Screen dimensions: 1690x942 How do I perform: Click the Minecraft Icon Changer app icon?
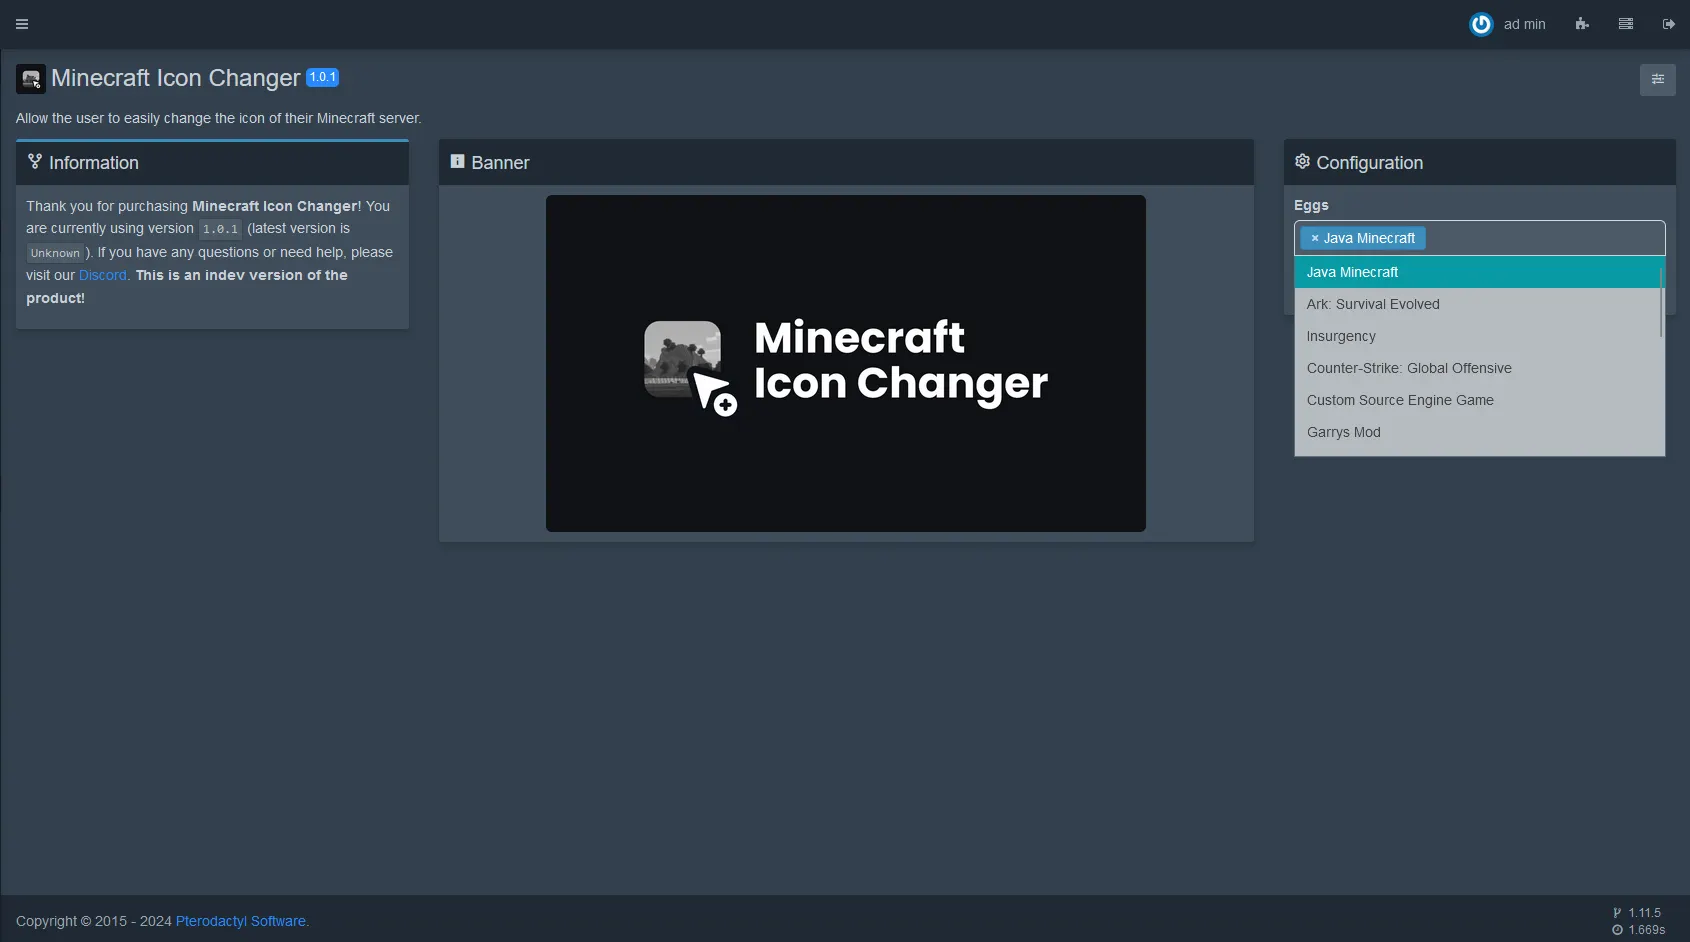coord(31,78)
